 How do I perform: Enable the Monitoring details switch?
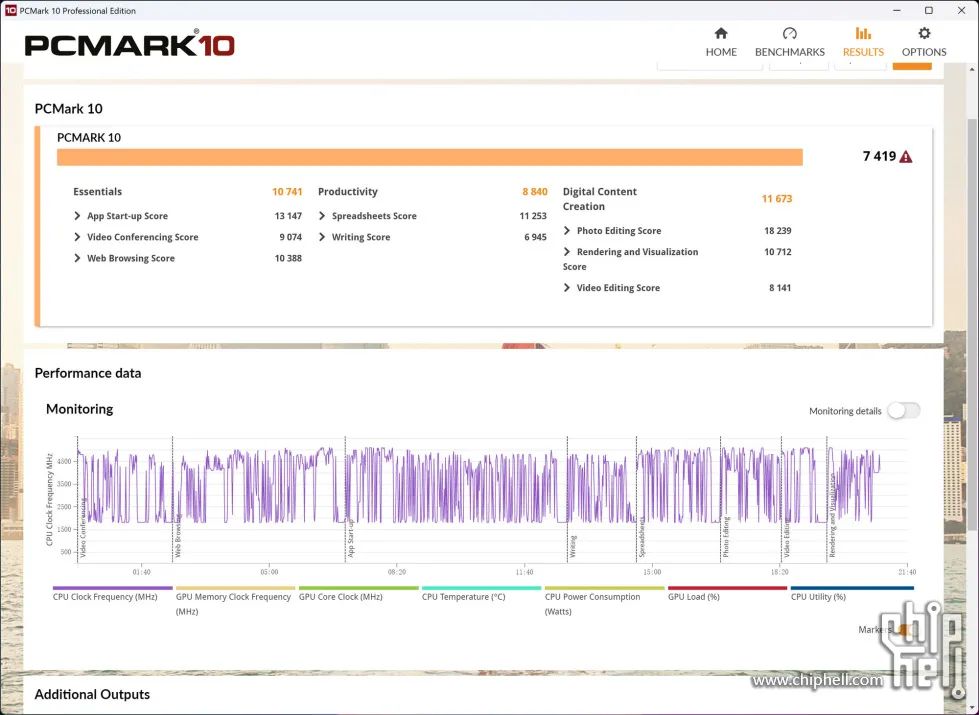903,411
